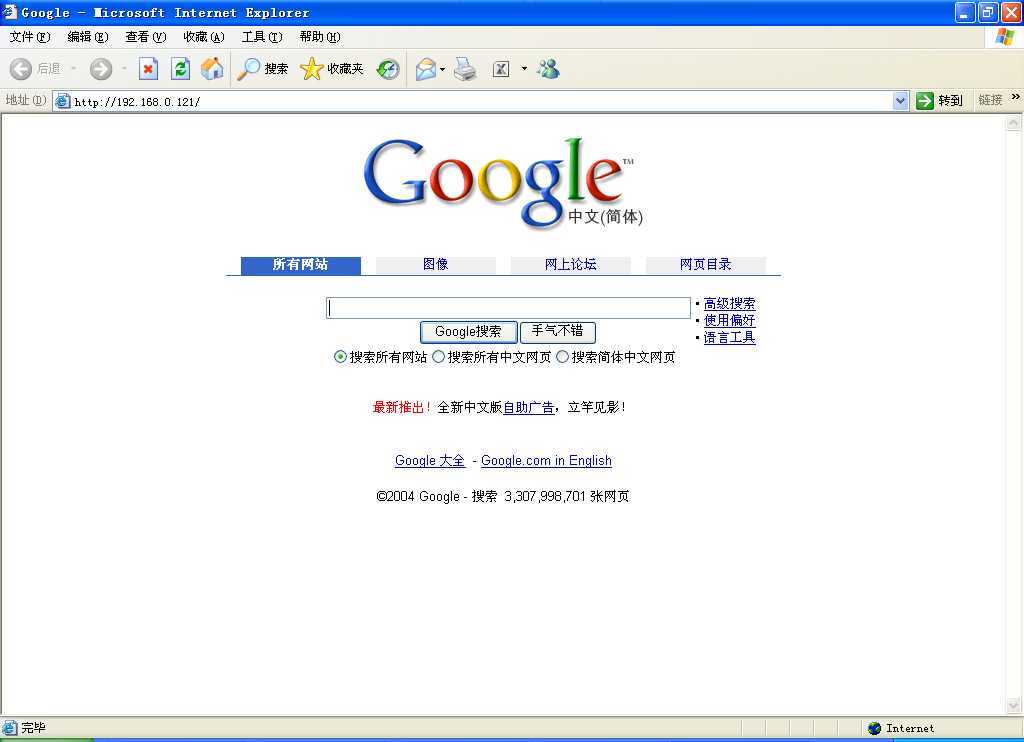
Task: Click into the Google search text field
Action: [508, 308]
